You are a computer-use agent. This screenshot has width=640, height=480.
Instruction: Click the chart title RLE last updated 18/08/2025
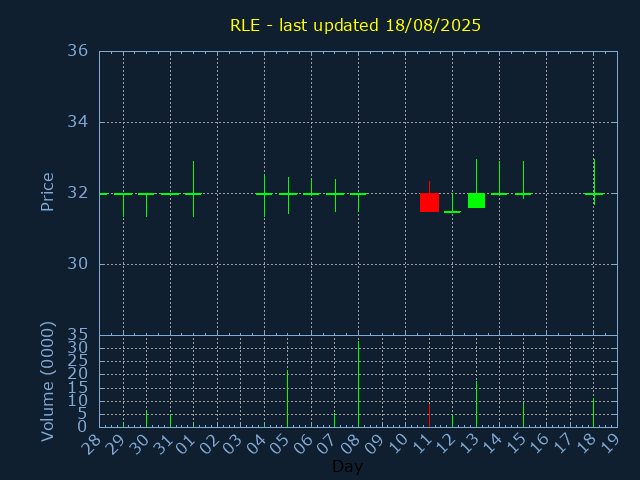[355, 25]
